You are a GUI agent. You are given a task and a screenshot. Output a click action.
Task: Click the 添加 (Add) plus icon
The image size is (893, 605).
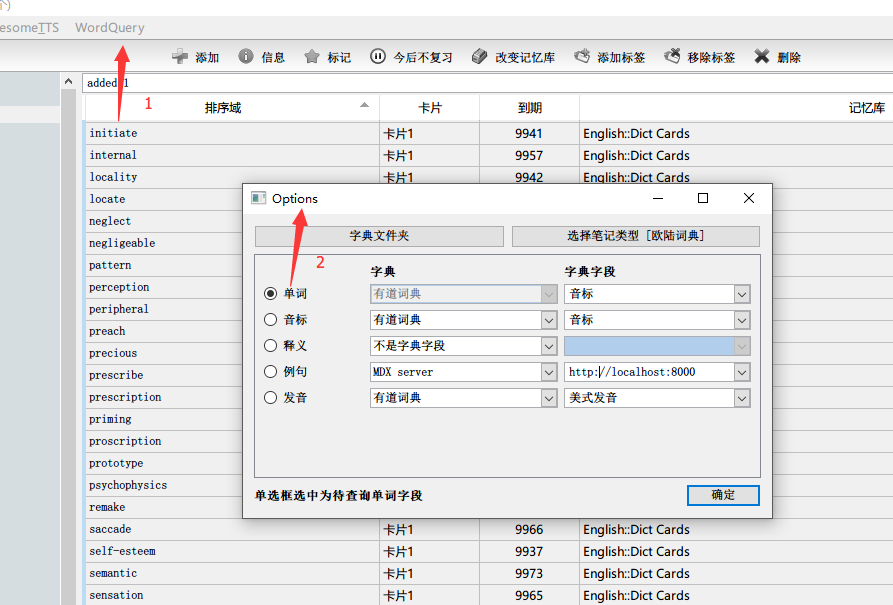pos(180,57)
